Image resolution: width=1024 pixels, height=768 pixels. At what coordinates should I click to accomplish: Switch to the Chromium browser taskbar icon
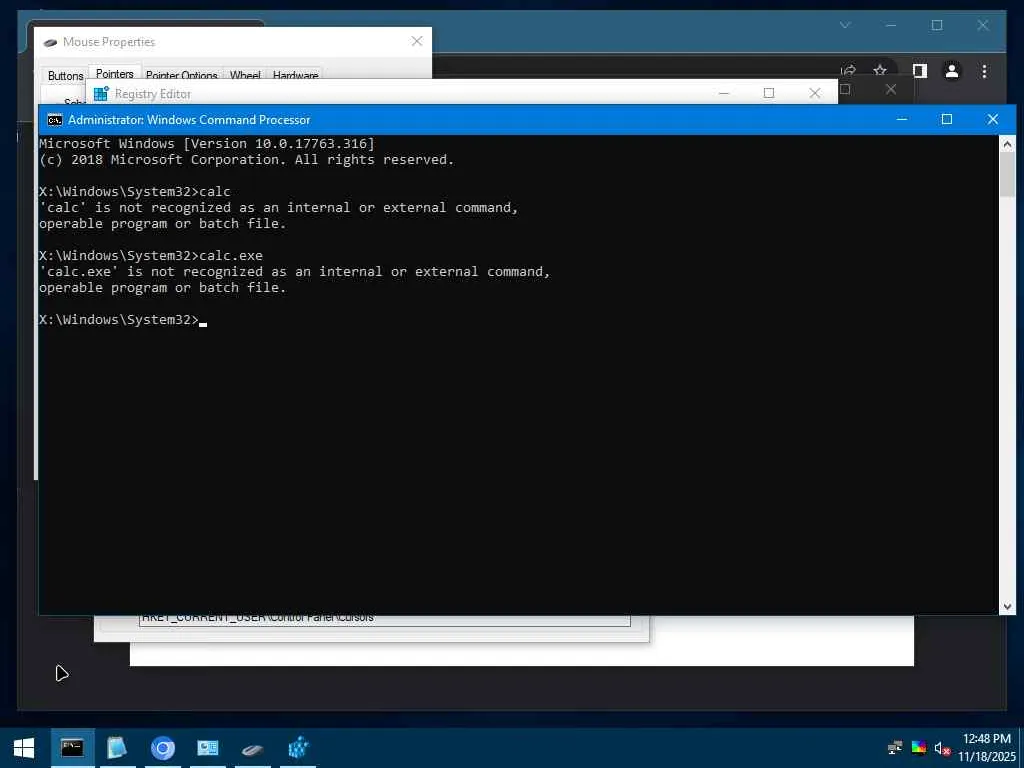163,748
